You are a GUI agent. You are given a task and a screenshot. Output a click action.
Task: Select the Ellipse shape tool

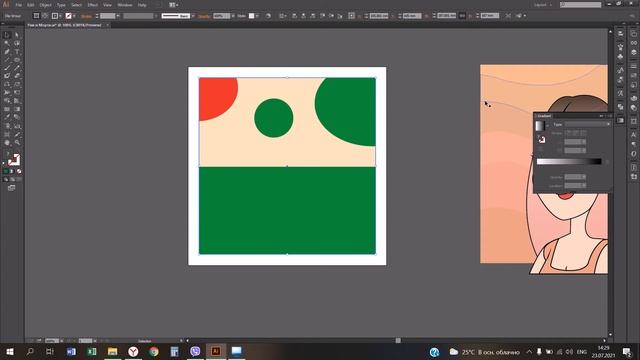point(17,60)
